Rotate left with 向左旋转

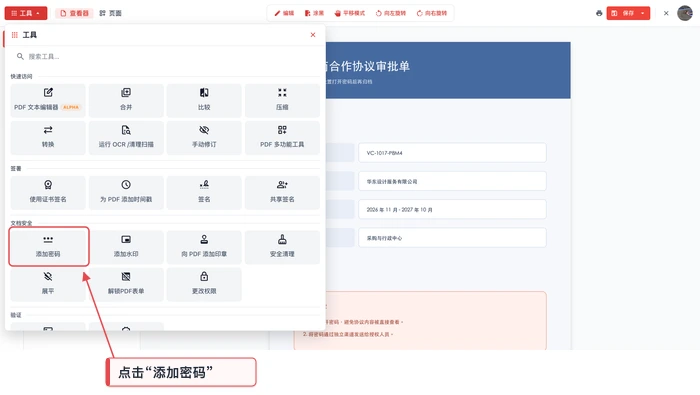pyautogui.click(x=391, y=13)
